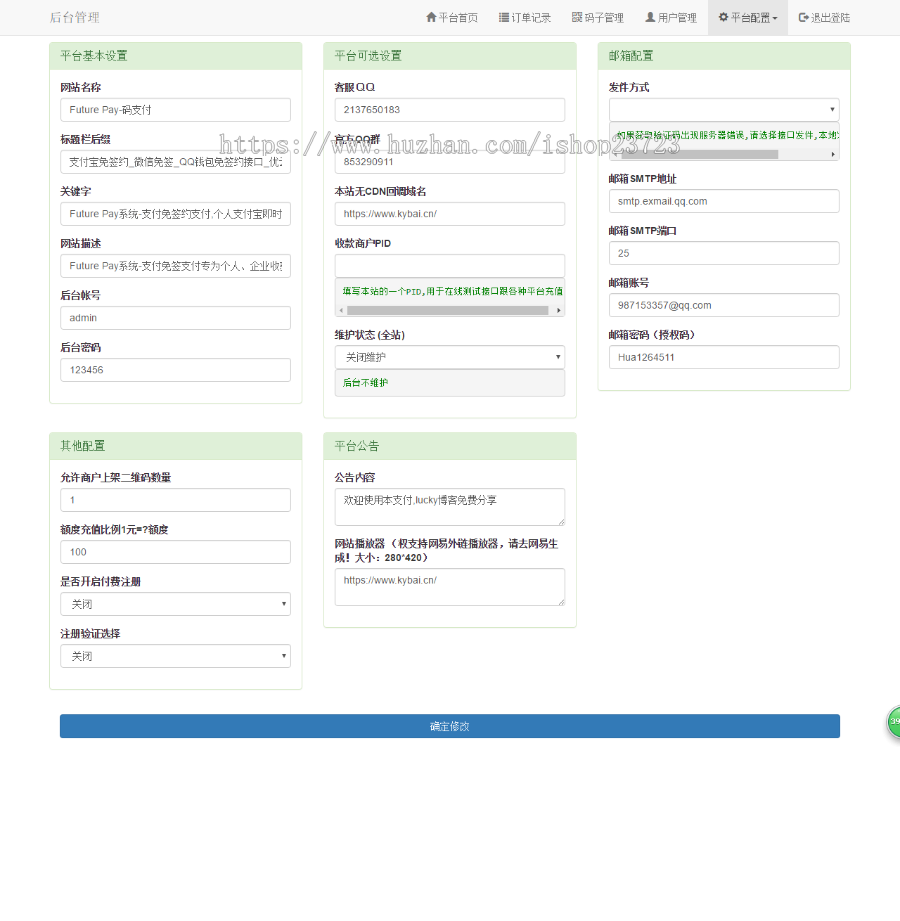Open the 用户管理 menu item
The width and height of the screenshot is (900, 921).
[671, 18]
